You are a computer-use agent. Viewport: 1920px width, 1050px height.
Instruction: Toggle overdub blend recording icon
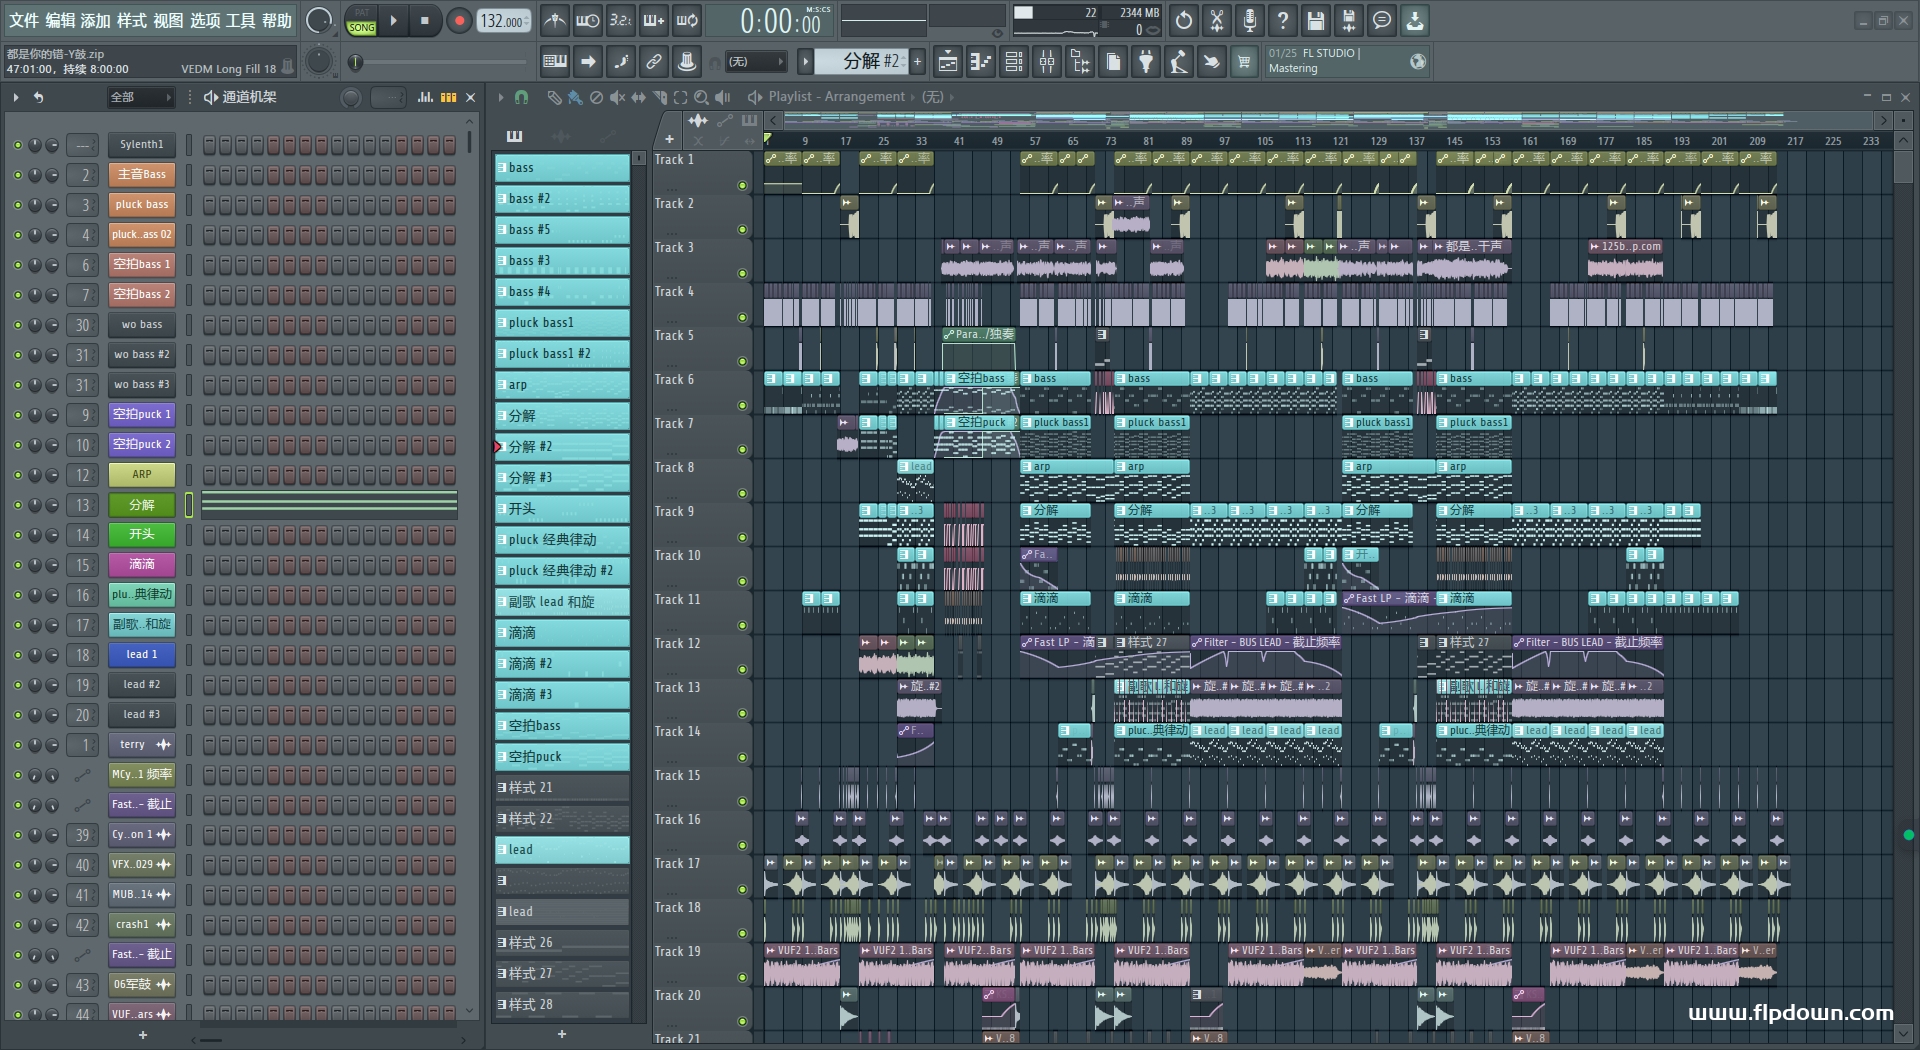[x=654, y=20]
